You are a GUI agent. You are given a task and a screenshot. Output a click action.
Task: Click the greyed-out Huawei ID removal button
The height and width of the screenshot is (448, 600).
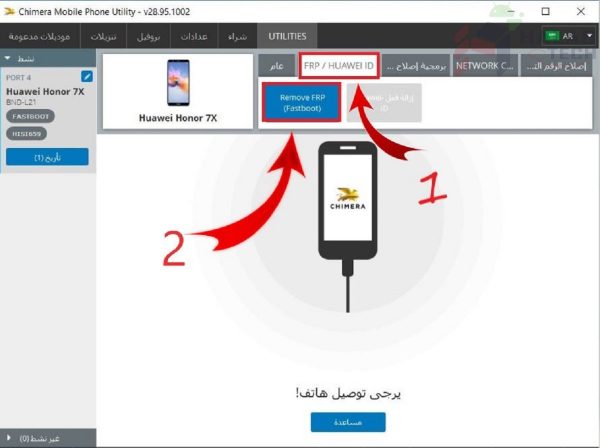[384, 103]
